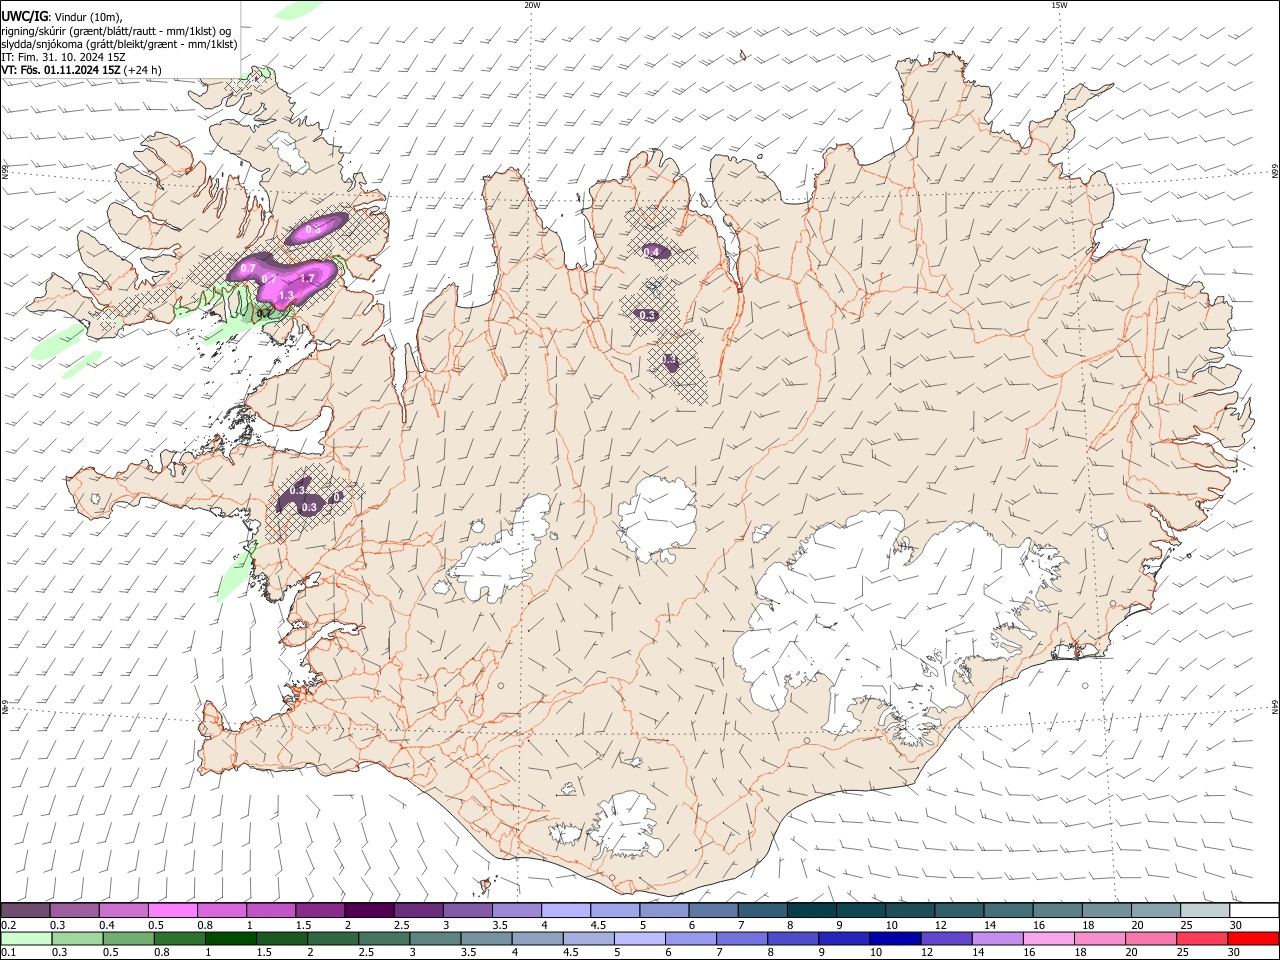
Task: Select the grey-green rain swatch between 3 and 3.5
Action: [435, 939]
